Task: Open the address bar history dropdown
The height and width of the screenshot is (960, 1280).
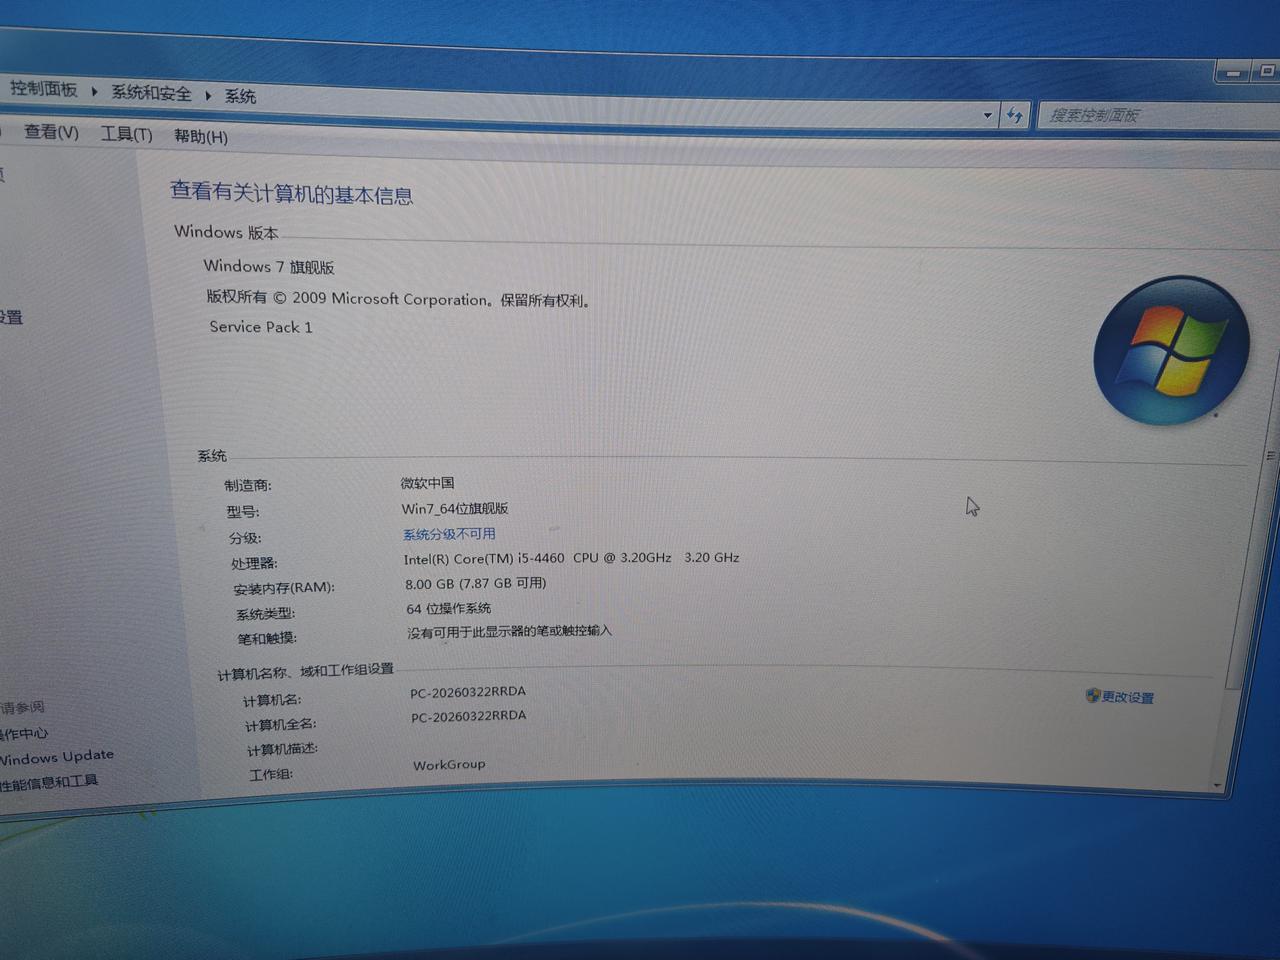Action: click(988, 115)
